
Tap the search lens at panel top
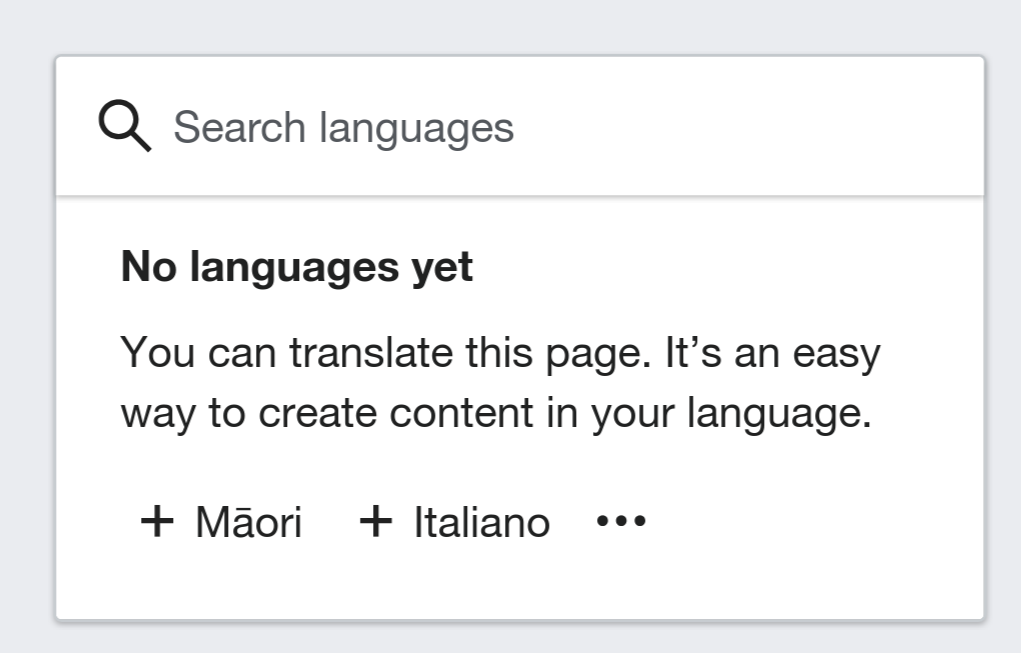(125, 126)
